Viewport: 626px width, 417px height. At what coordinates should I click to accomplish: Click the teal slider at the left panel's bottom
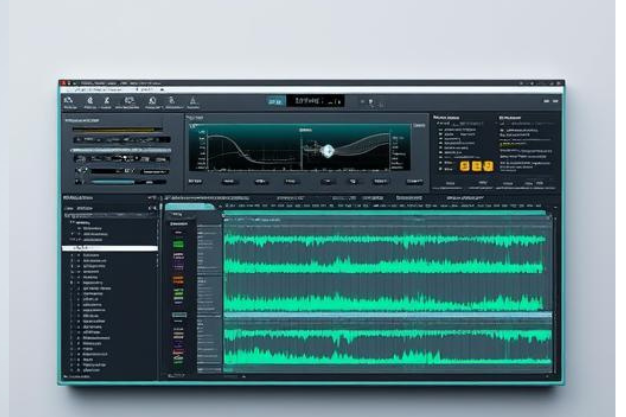pyautogui.click(x=113, y=182)
